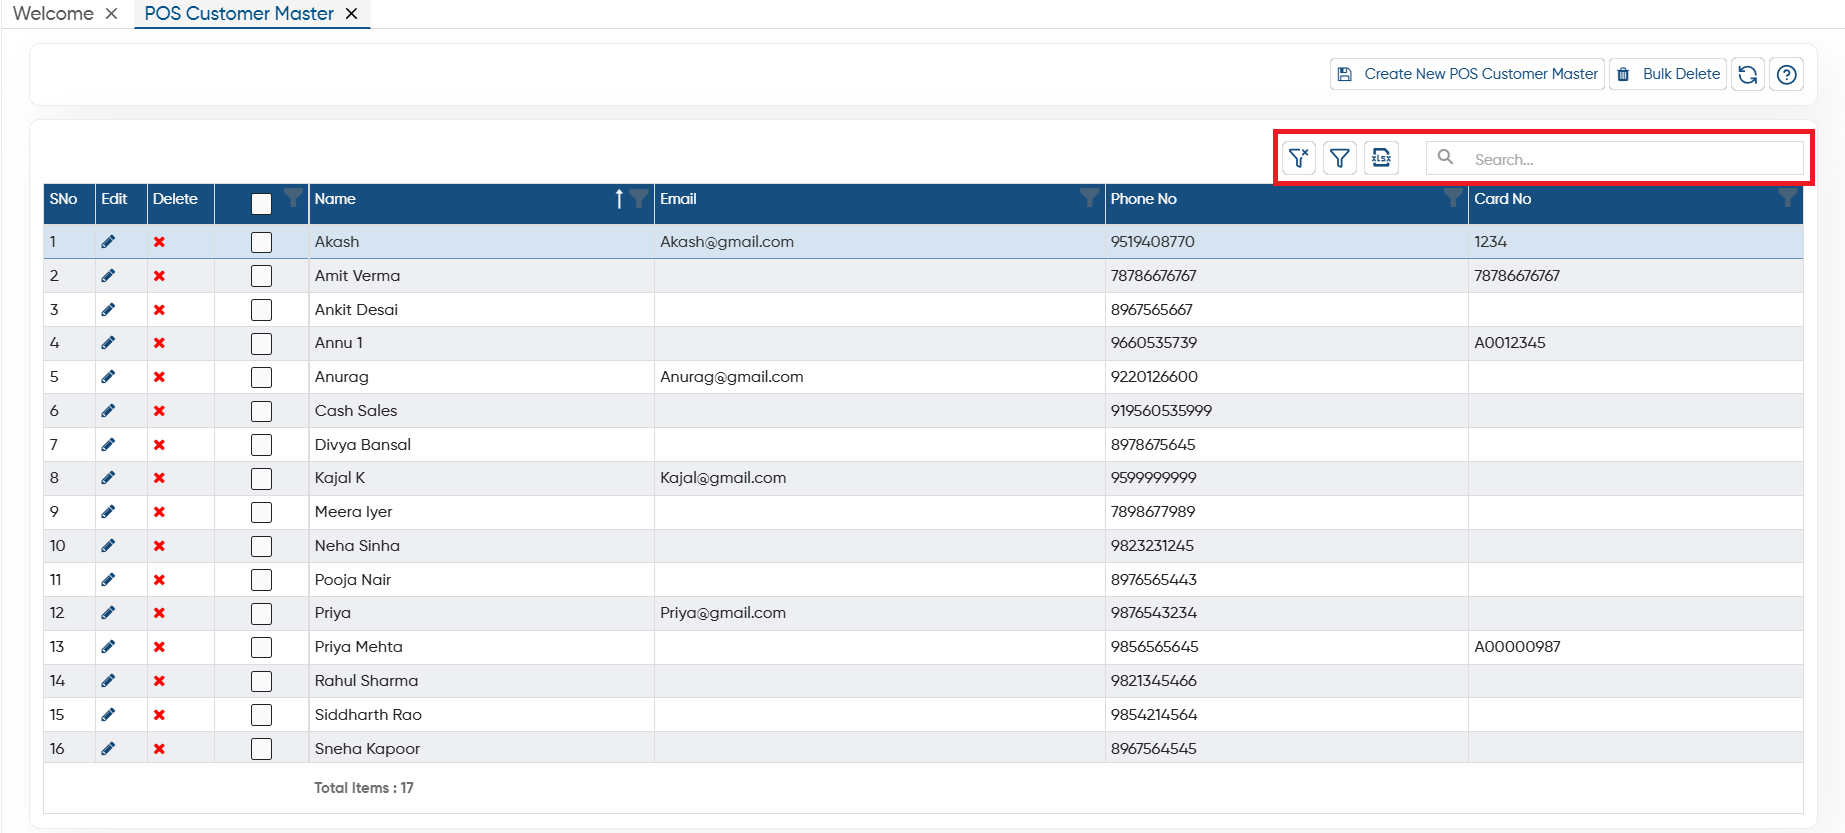This screenshot has width=1845, height=833.
Task: Edit the Meera Iyer row
Action: tap(108, 512)
